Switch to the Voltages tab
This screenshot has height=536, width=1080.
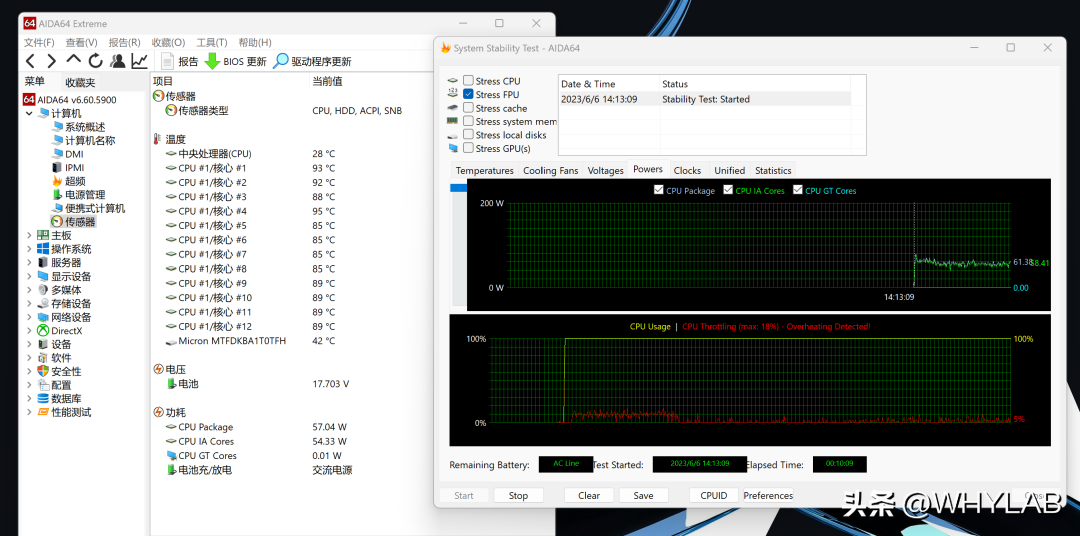point(605,170)
